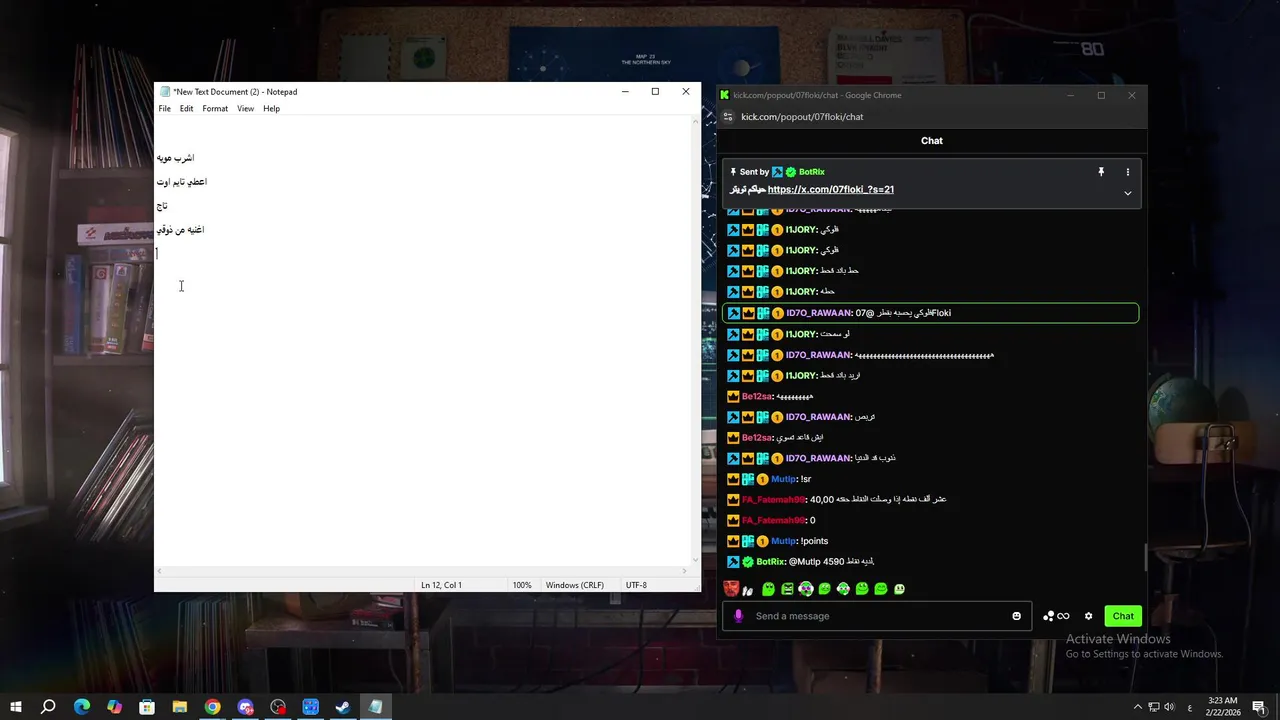This screenshot has width=1280, height=720.
Task: Switch to Google Chrome in the taskbar
Action: (x=212, y=707)
